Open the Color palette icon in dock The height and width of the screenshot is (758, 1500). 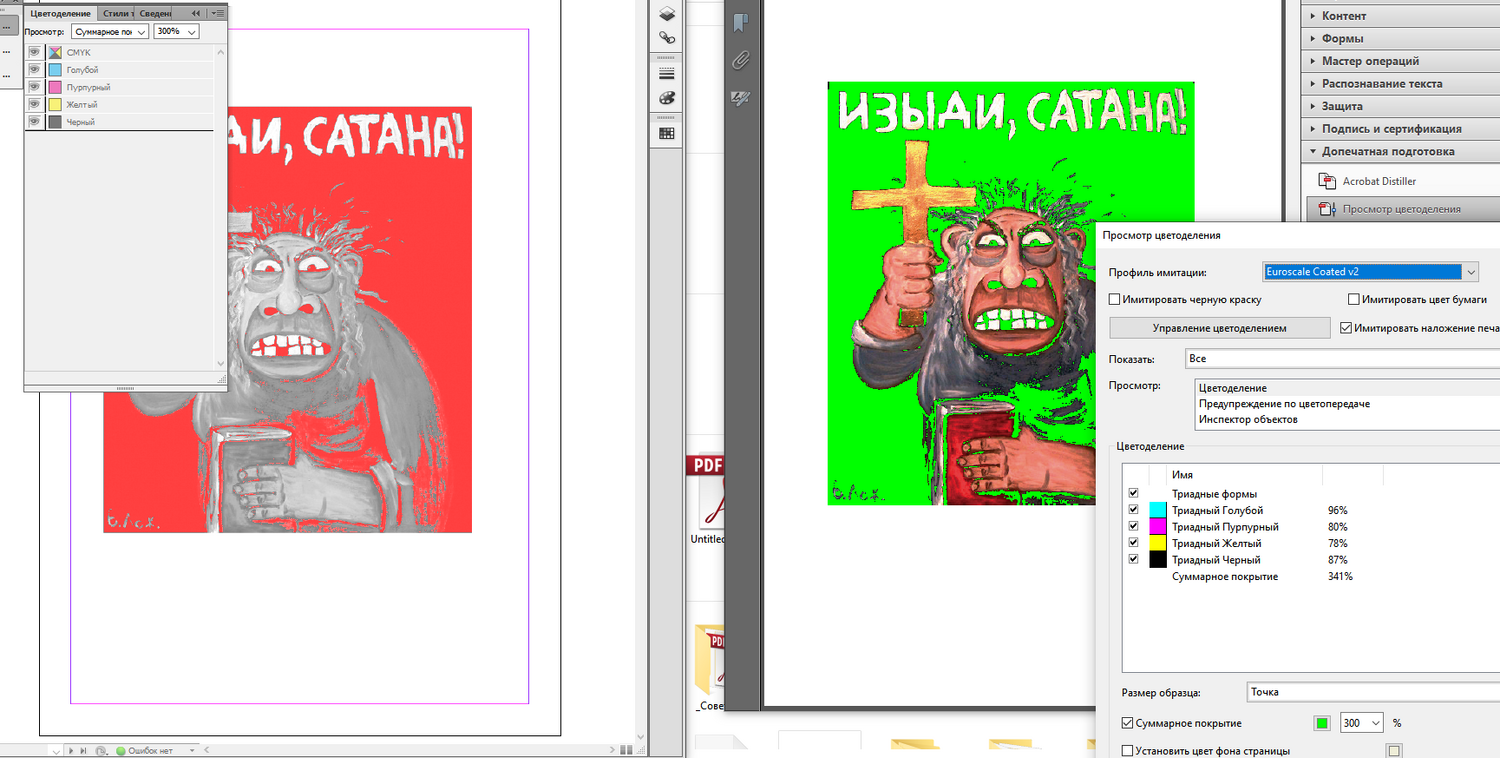coord(666,98)
